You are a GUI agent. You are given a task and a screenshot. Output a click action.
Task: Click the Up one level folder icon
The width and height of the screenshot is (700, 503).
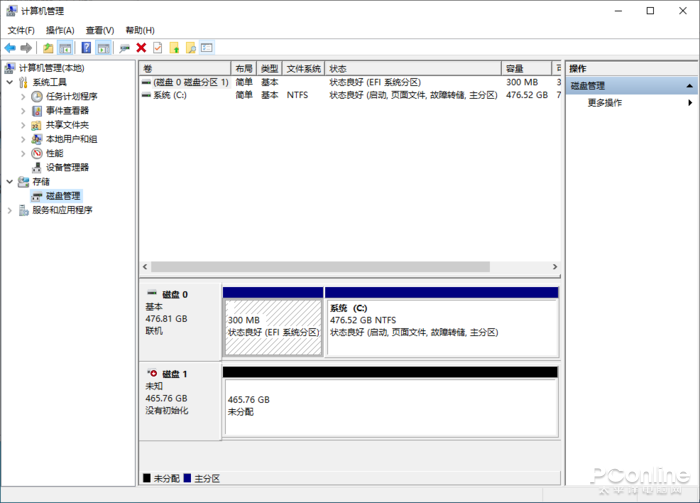tap(48, 48)
